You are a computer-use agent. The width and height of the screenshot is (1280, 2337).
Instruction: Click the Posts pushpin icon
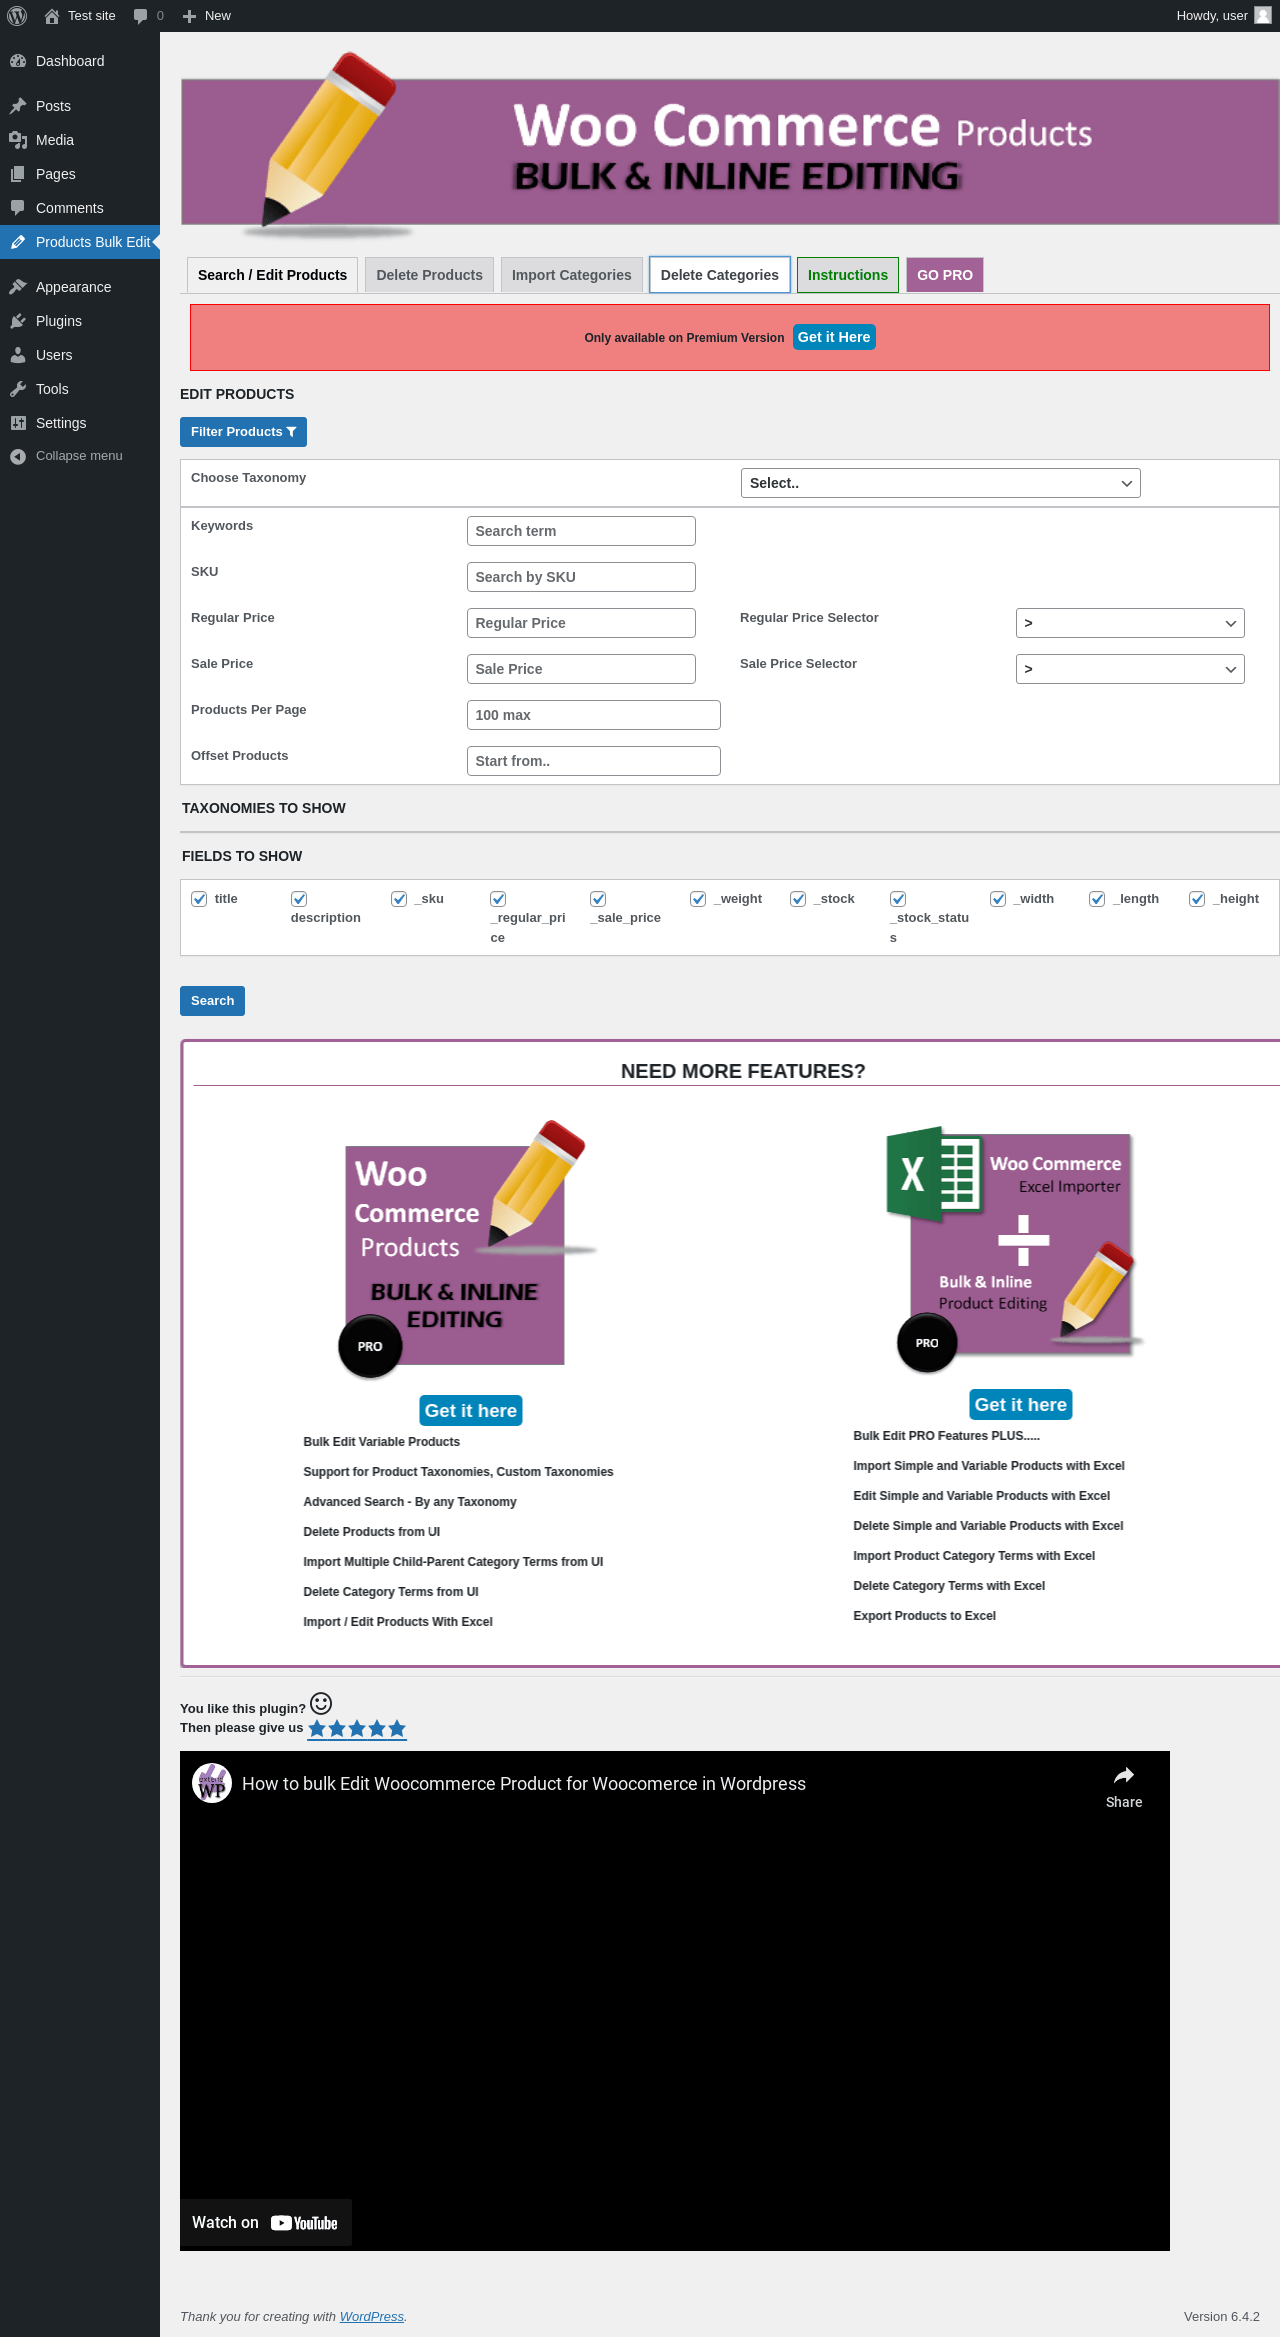click(18, 106)
